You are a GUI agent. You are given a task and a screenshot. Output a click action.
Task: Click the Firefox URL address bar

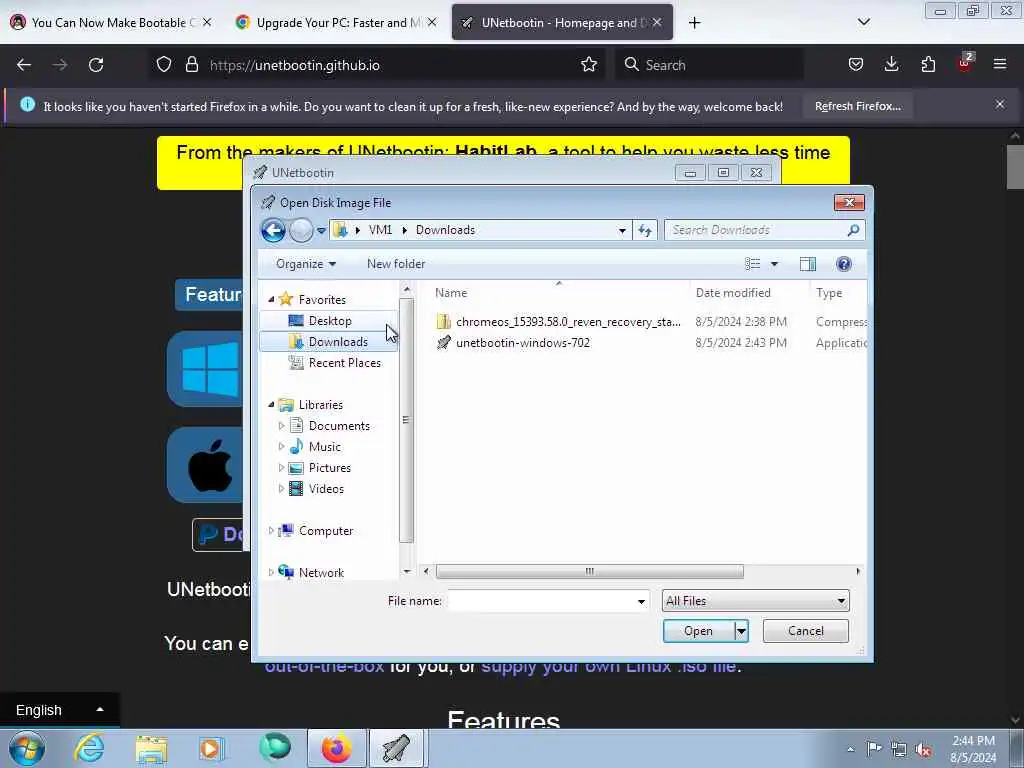[x=379, y=65]
